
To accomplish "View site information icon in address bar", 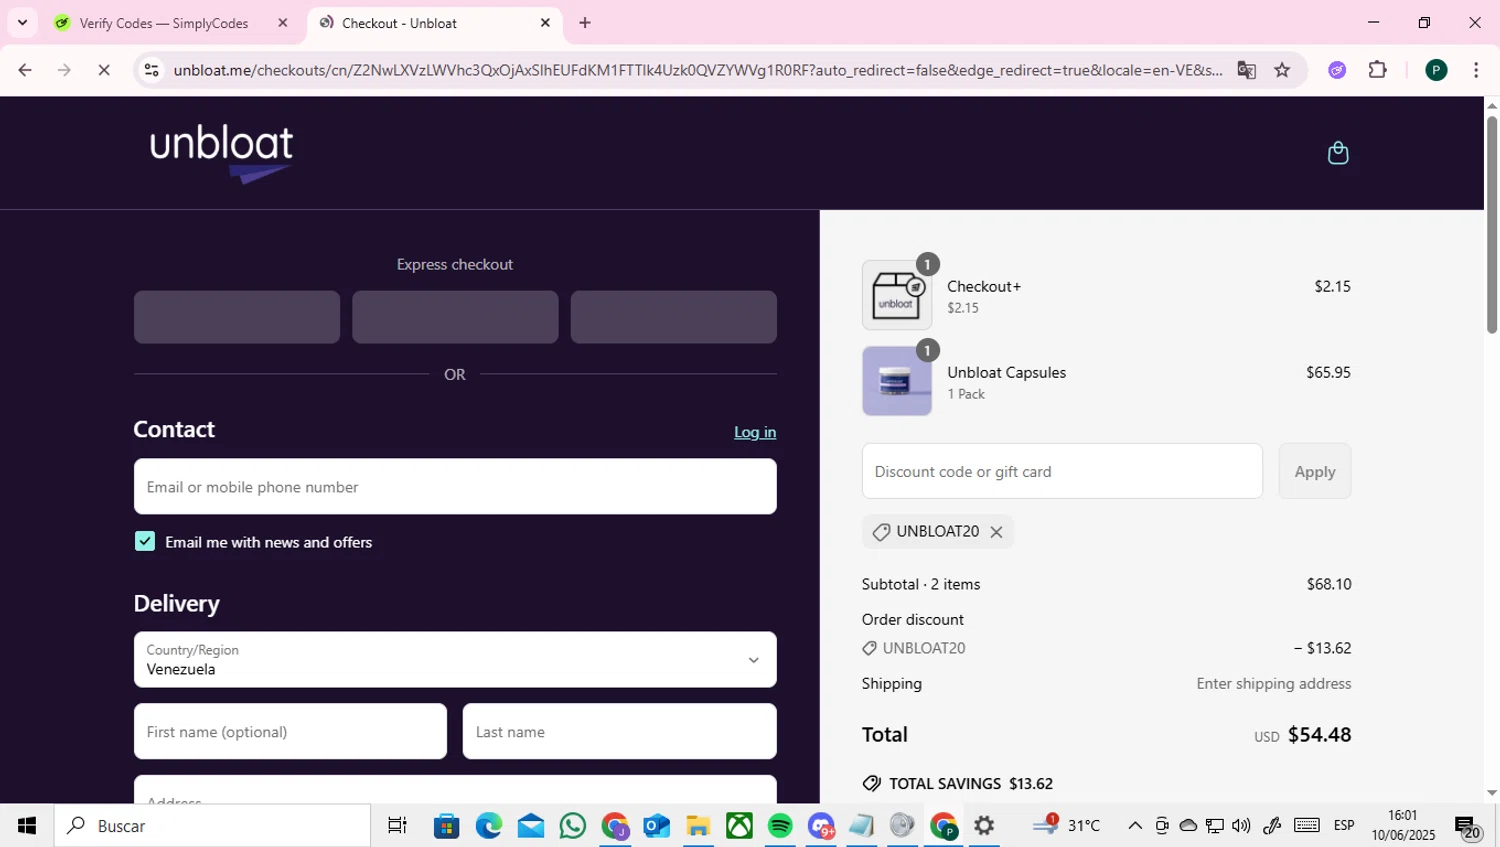I will 151,70.
